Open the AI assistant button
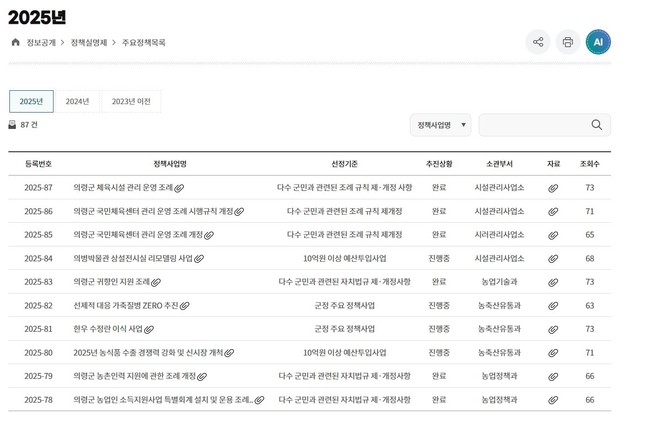The image size is (670, 424). pyautogui.click(x=598, y=42)
